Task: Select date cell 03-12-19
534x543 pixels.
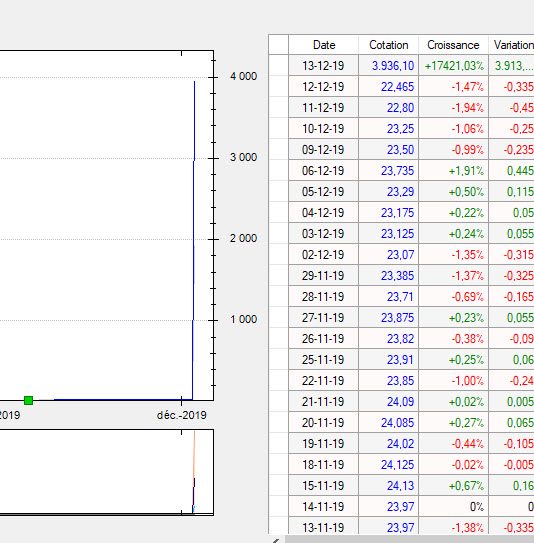Action: click(323, 233)
